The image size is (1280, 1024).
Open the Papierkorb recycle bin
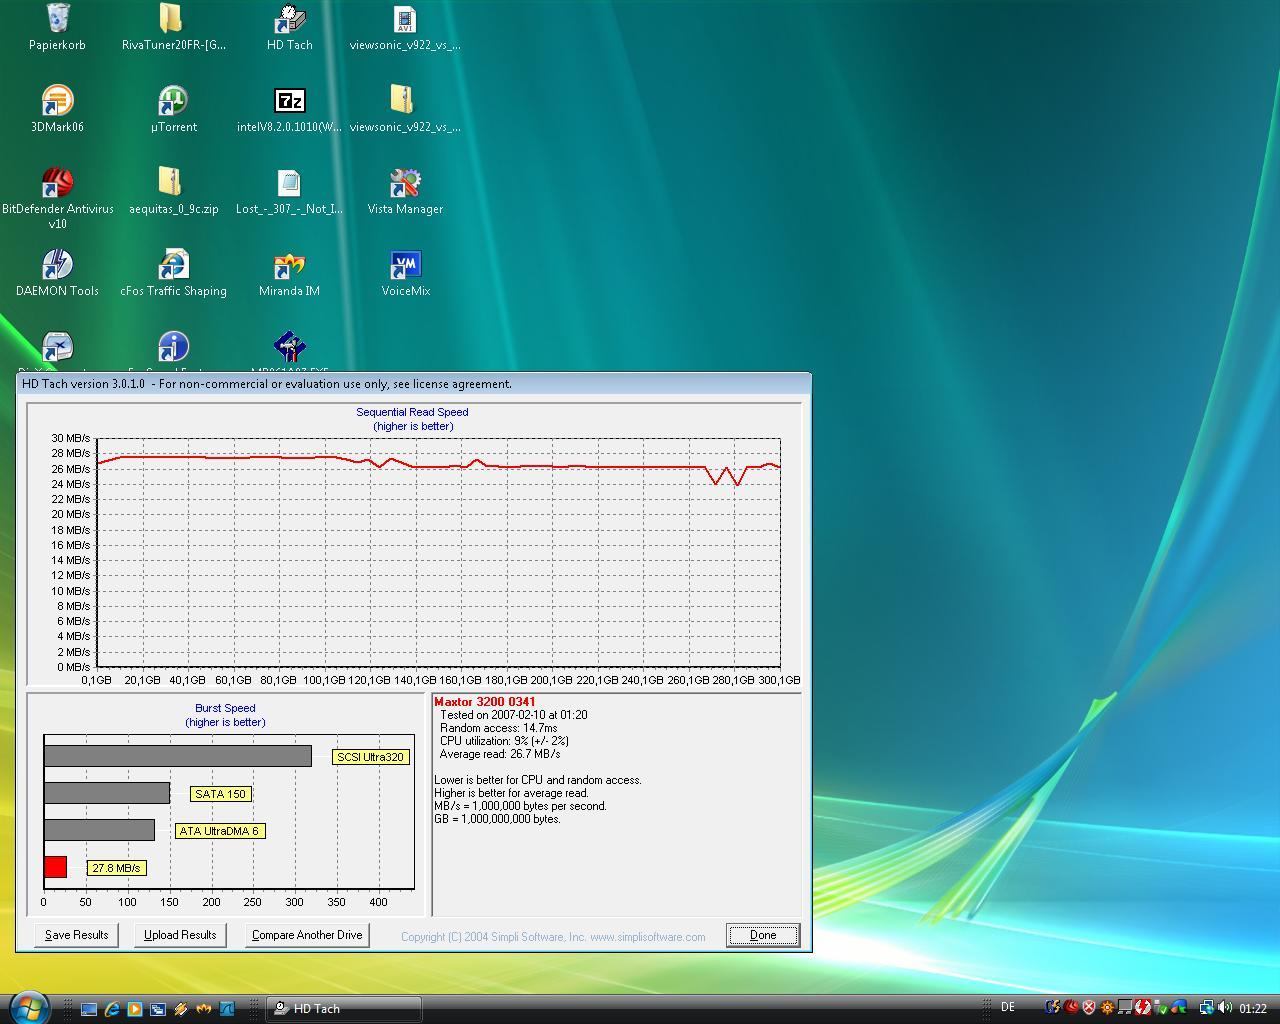point(57,20)
